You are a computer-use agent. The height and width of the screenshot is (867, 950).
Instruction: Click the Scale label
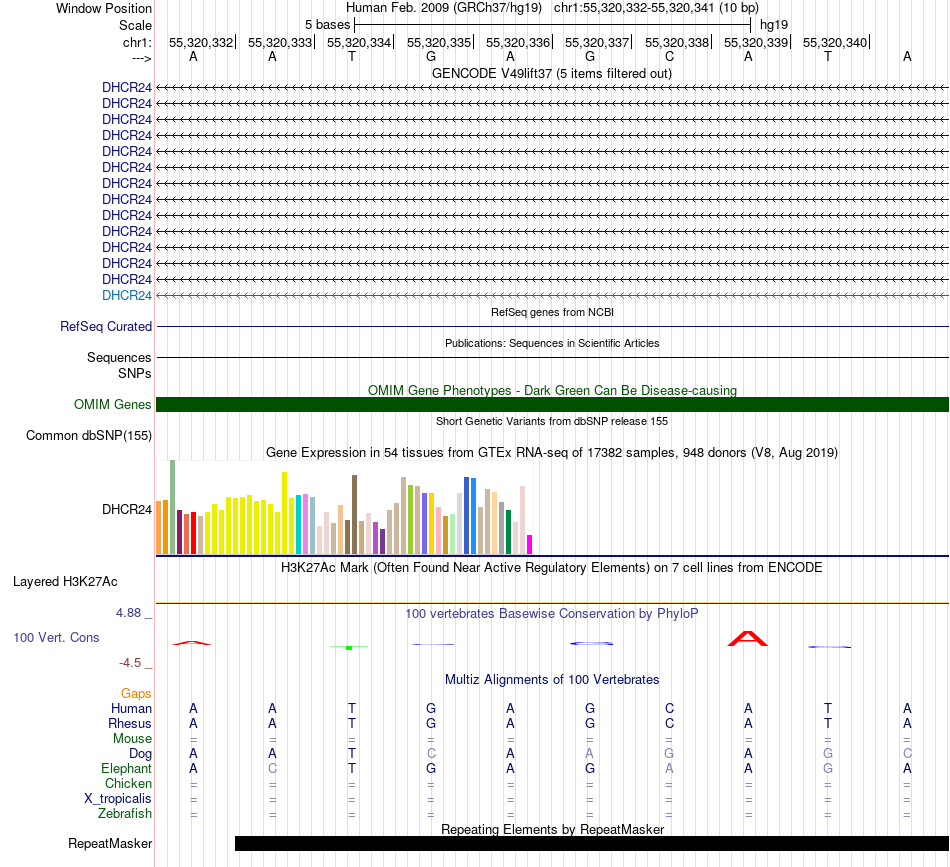point(135,25)
